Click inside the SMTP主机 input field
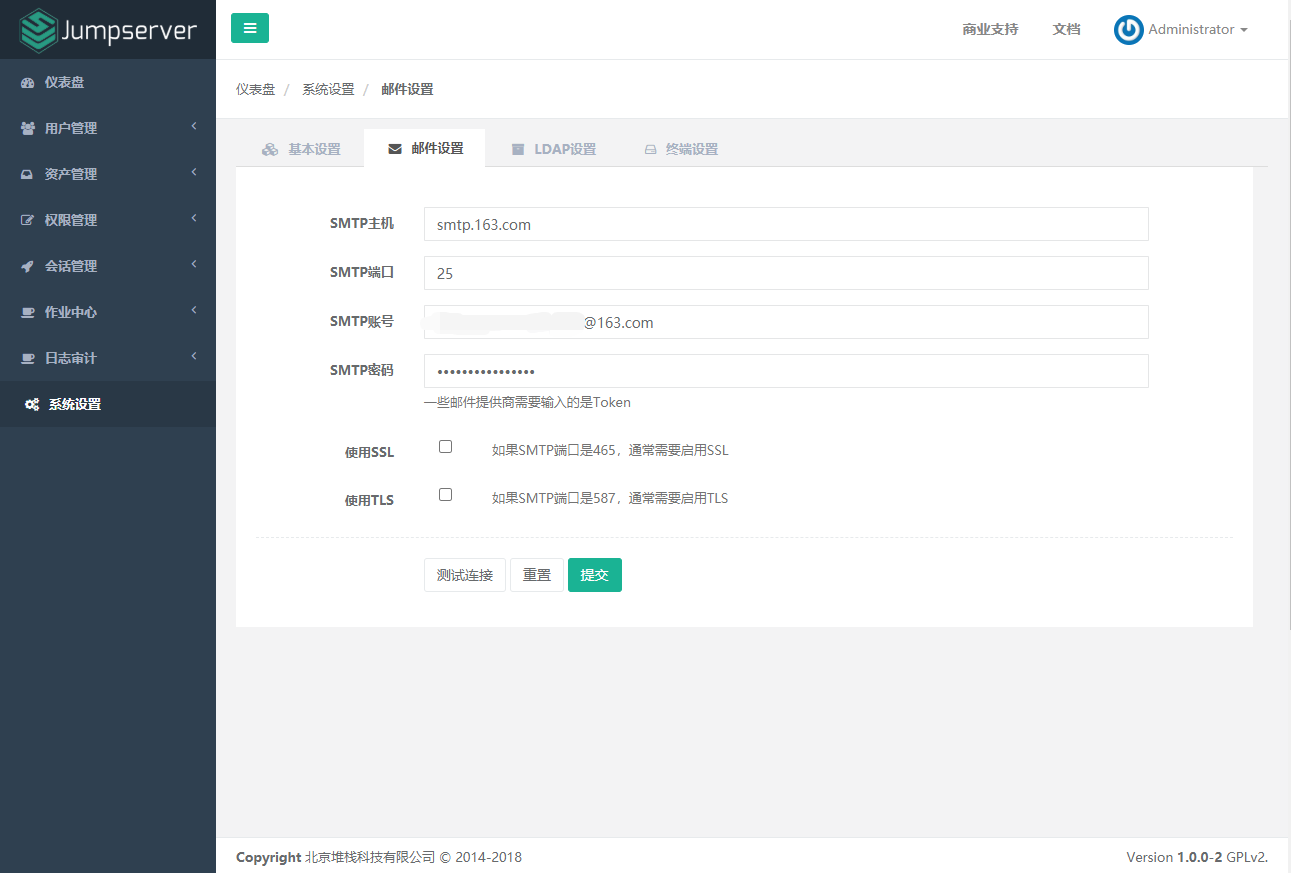The width and height of the screenshot is (1291, 873). (x=785, y=224)
